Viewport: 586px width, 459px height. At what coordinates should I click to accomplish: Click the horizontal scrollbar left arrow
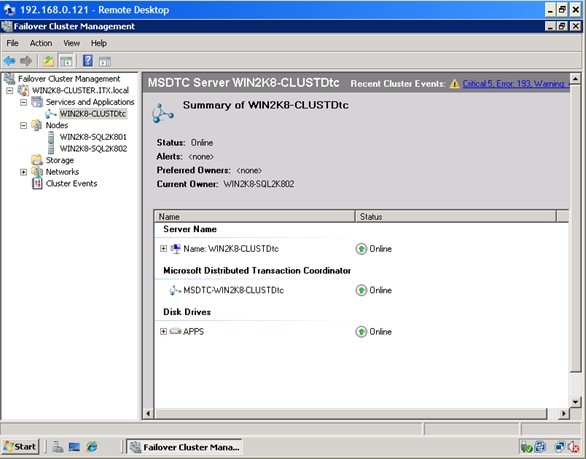click(148, 413)
